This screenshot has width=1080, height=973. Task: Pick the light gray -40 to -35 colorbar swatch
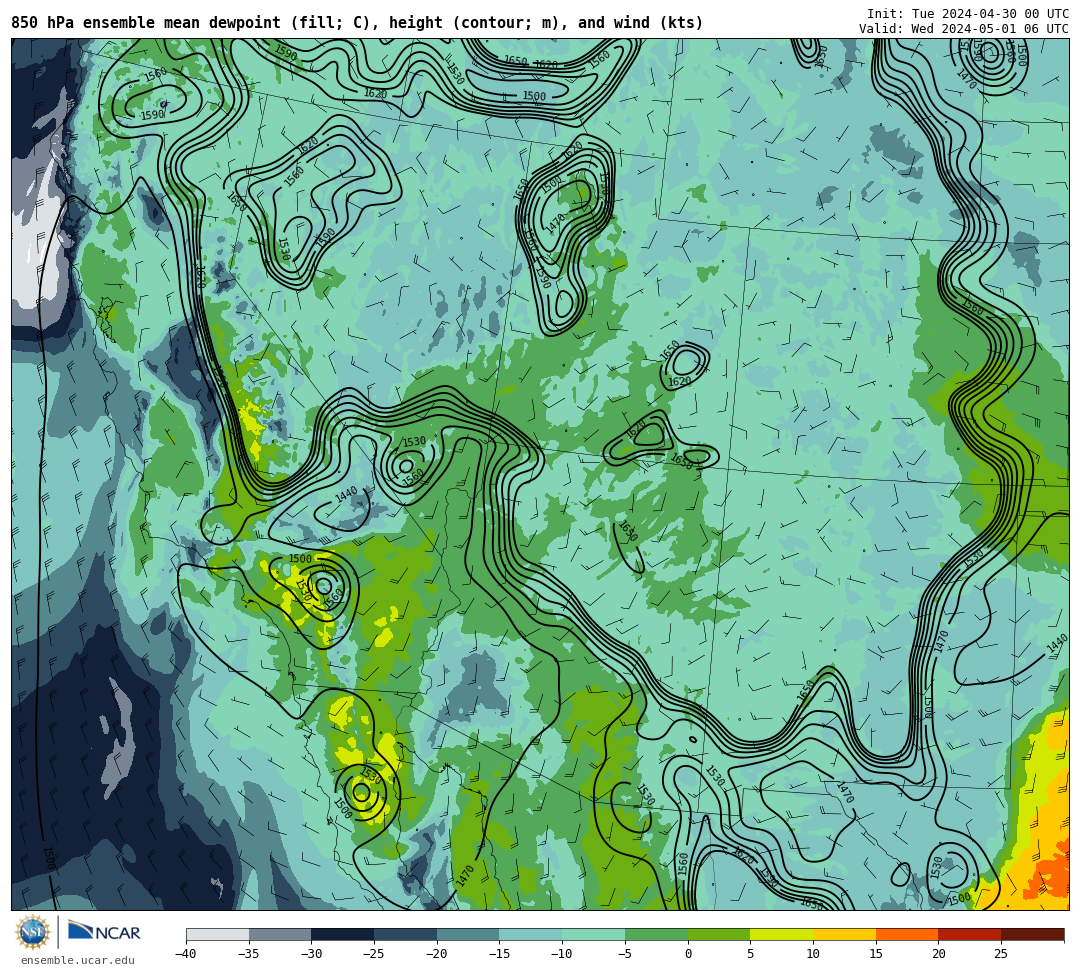[218, 934]
